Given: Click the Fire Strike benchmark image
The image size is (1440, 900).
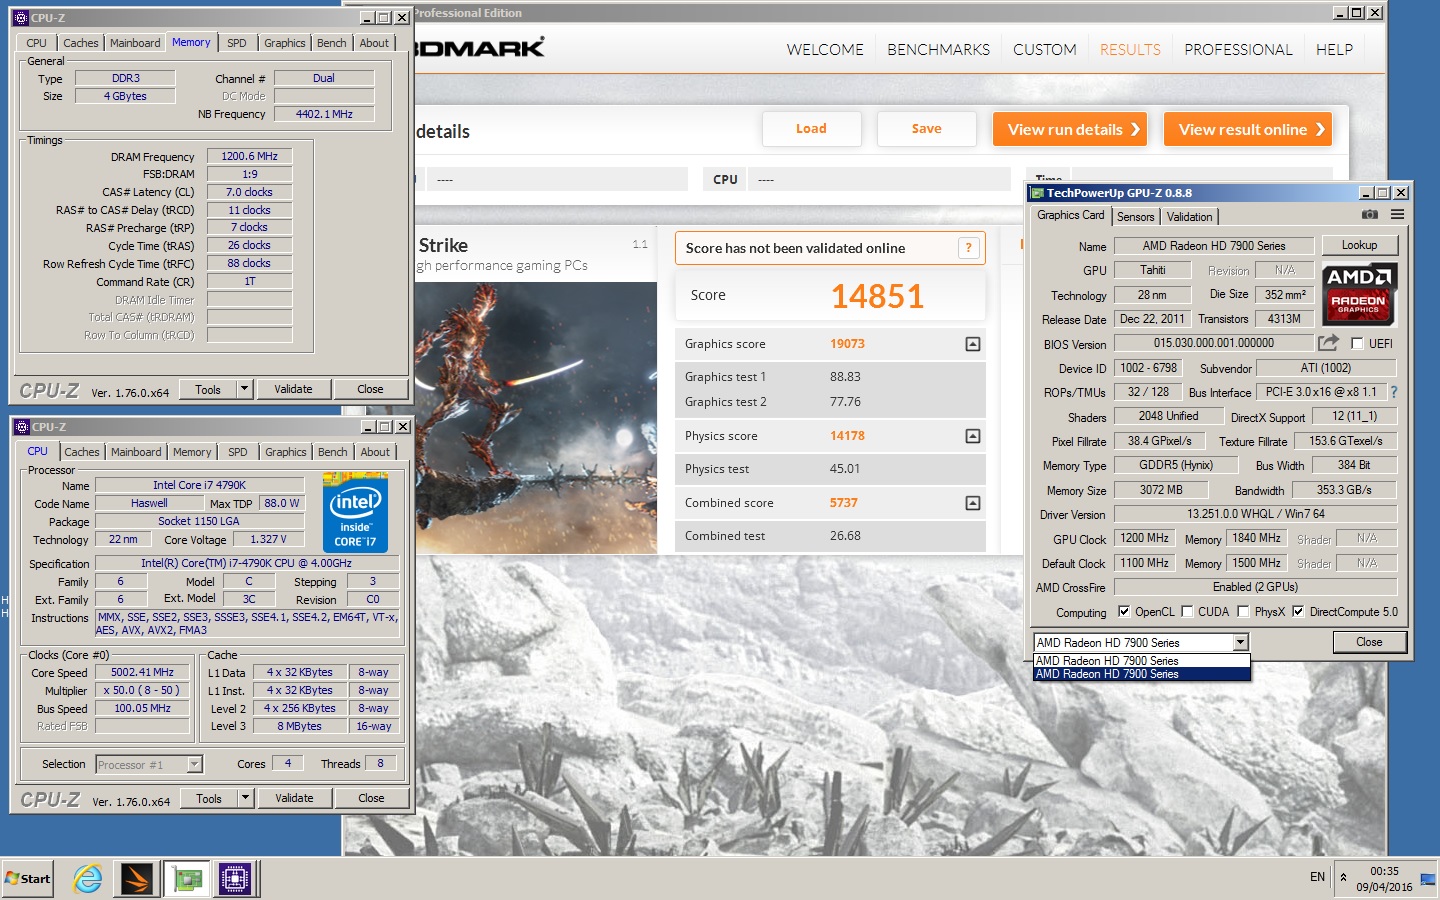Looking at the screenshot, I should pos(536,417).
